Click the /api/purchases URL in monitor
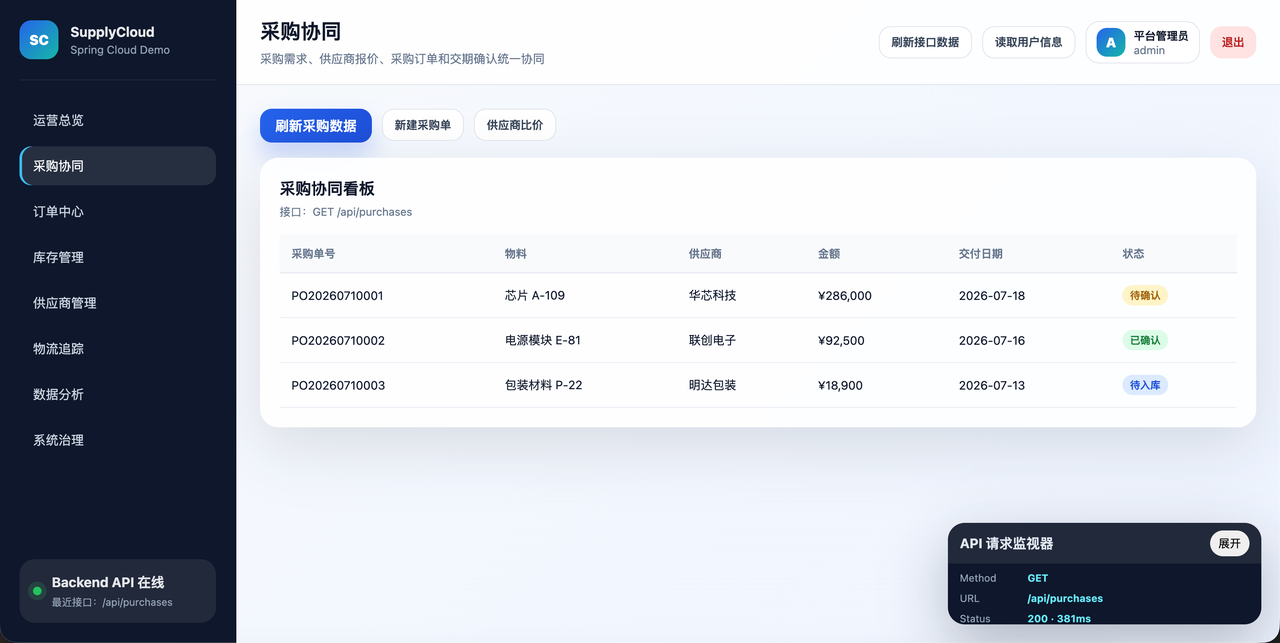 pyautogui.click(x=1065, y=599)
